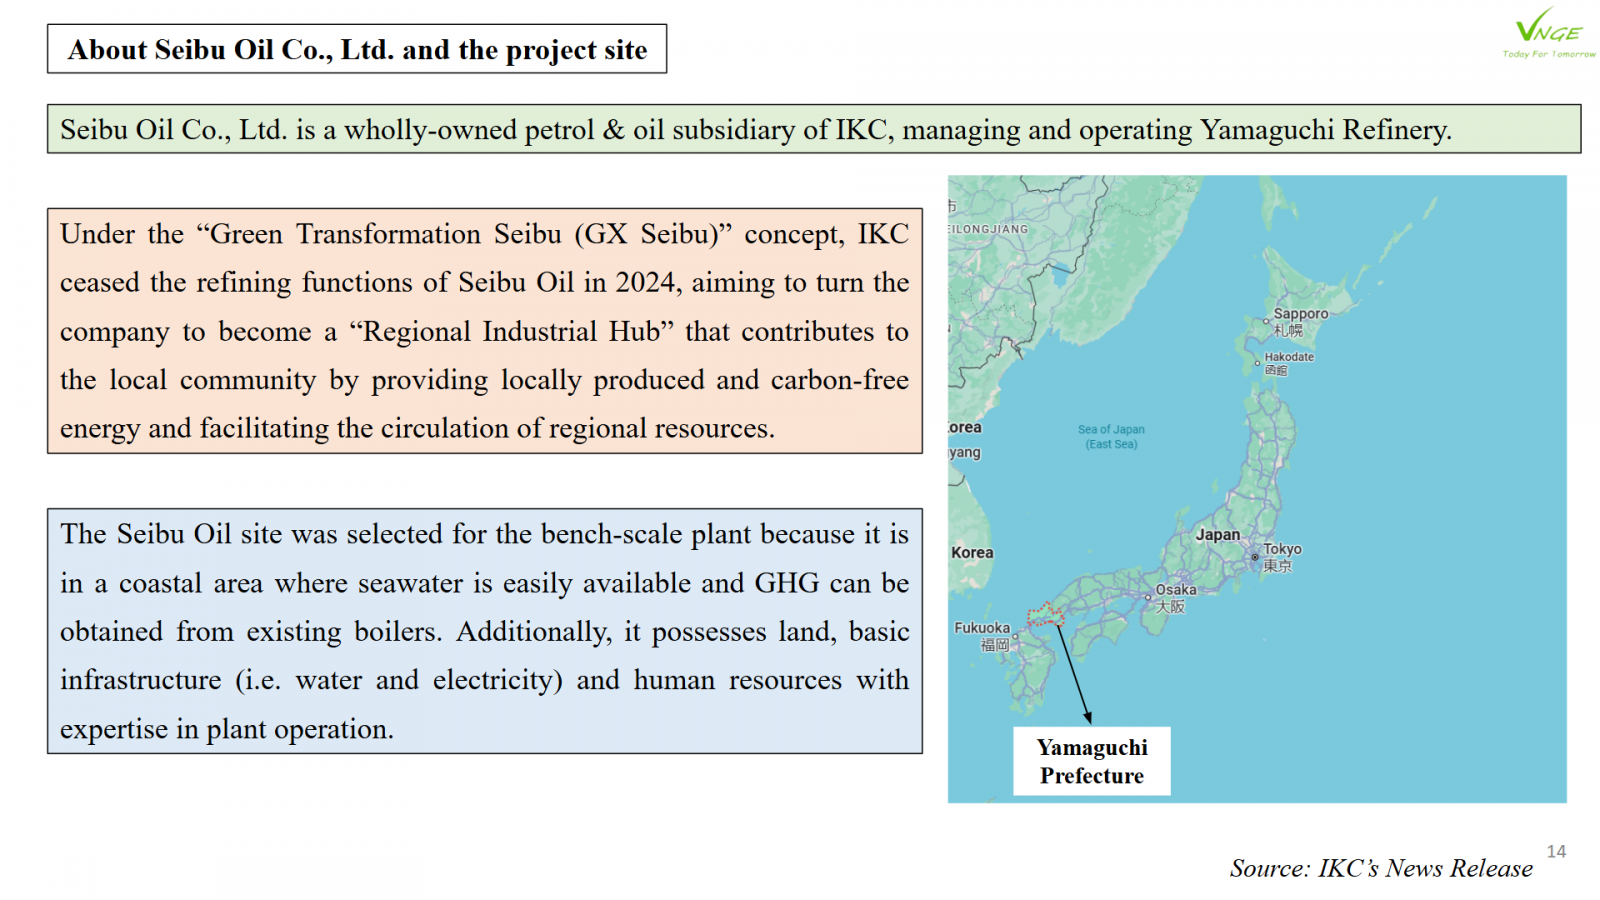Click the slide page number 14
1600x900 pixels.
1556,851
